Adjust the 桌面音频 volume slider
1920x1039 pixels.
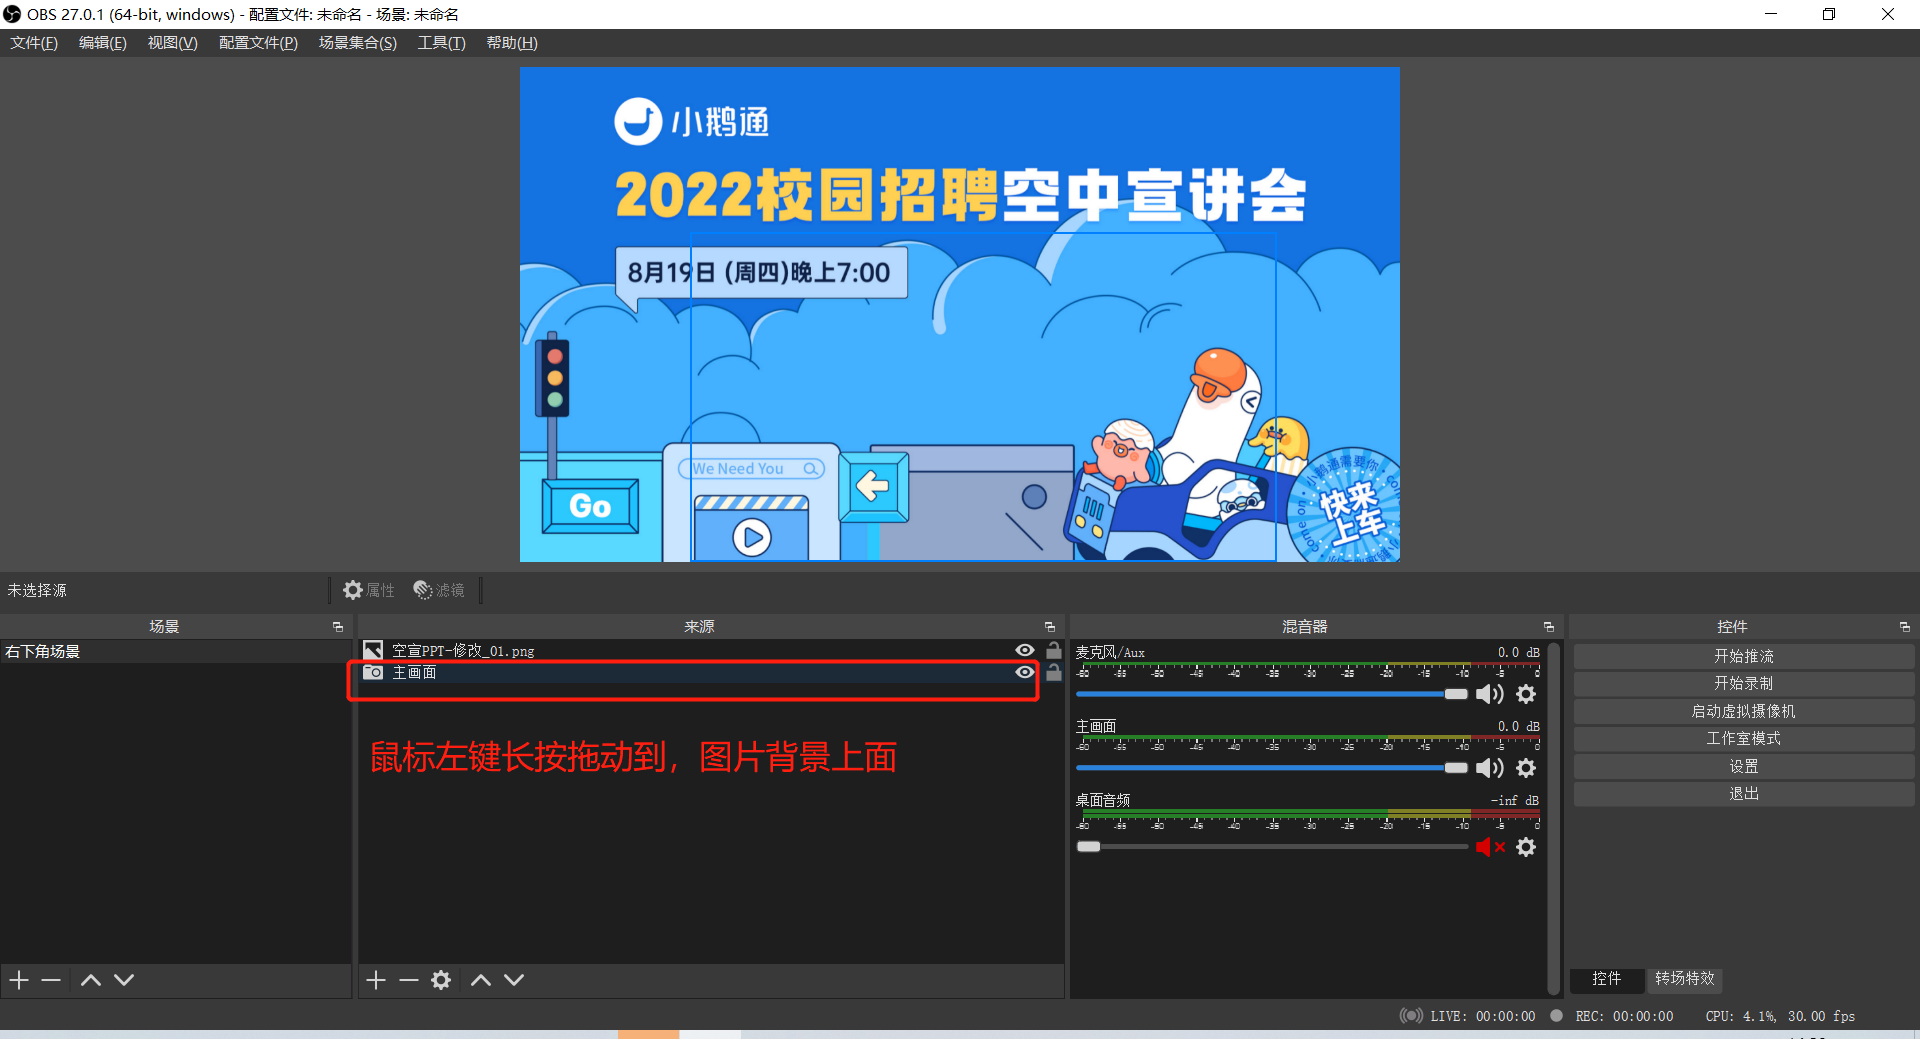point(1272,847)
